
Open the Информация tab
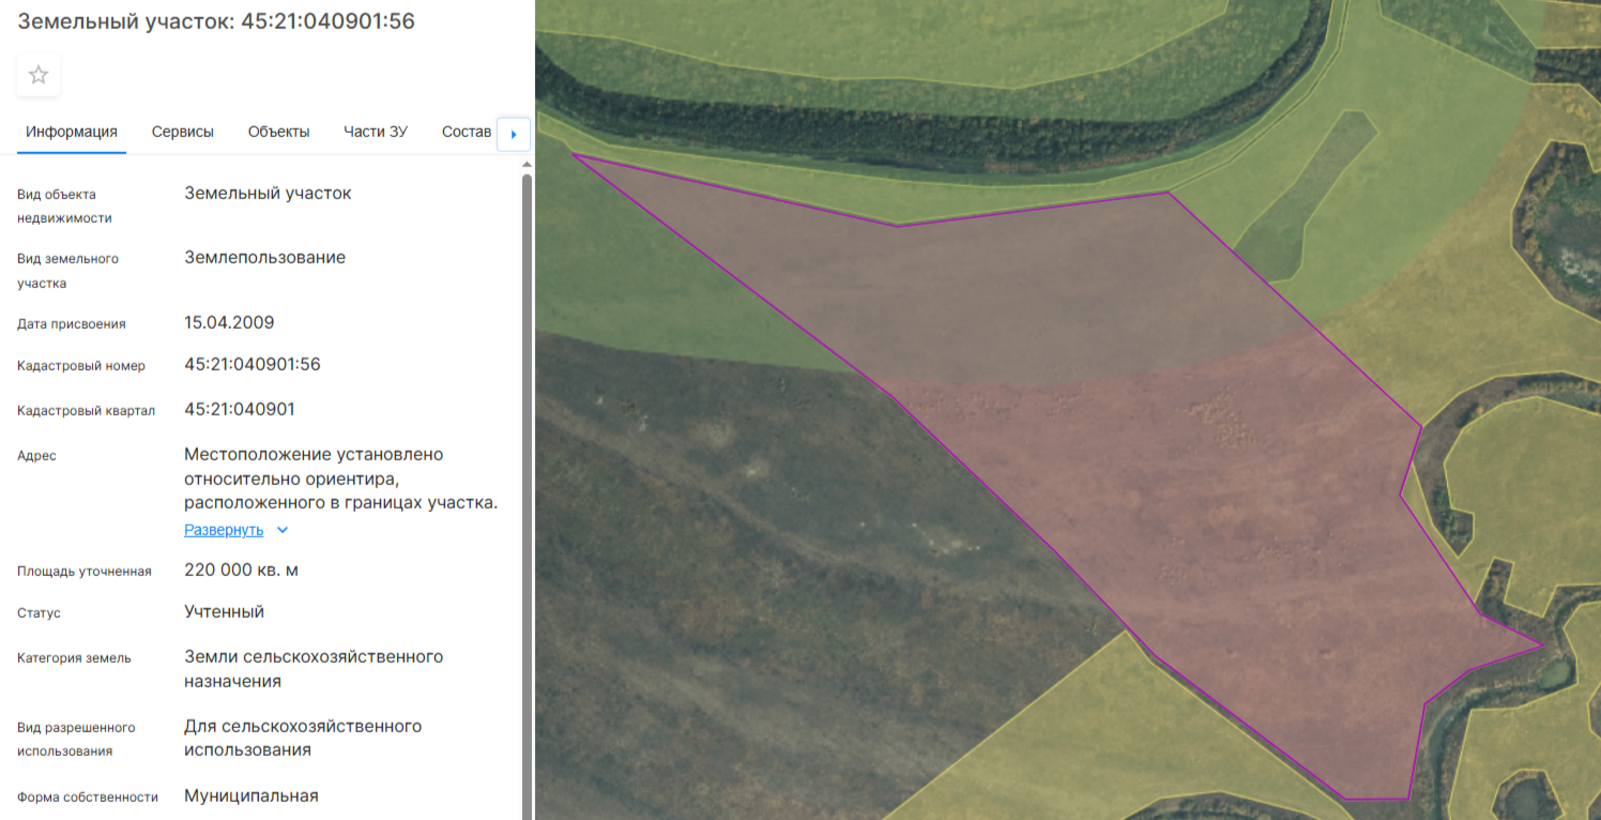(x=71, y=132)
